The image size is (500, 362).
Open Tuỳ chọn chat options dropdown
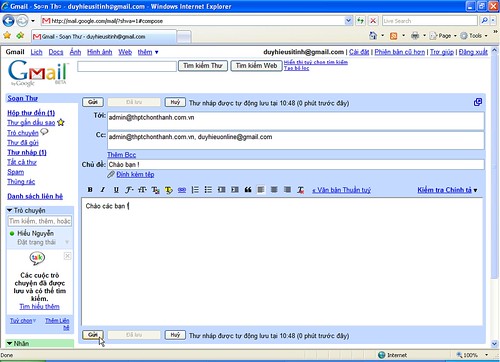tap(23, 321)
